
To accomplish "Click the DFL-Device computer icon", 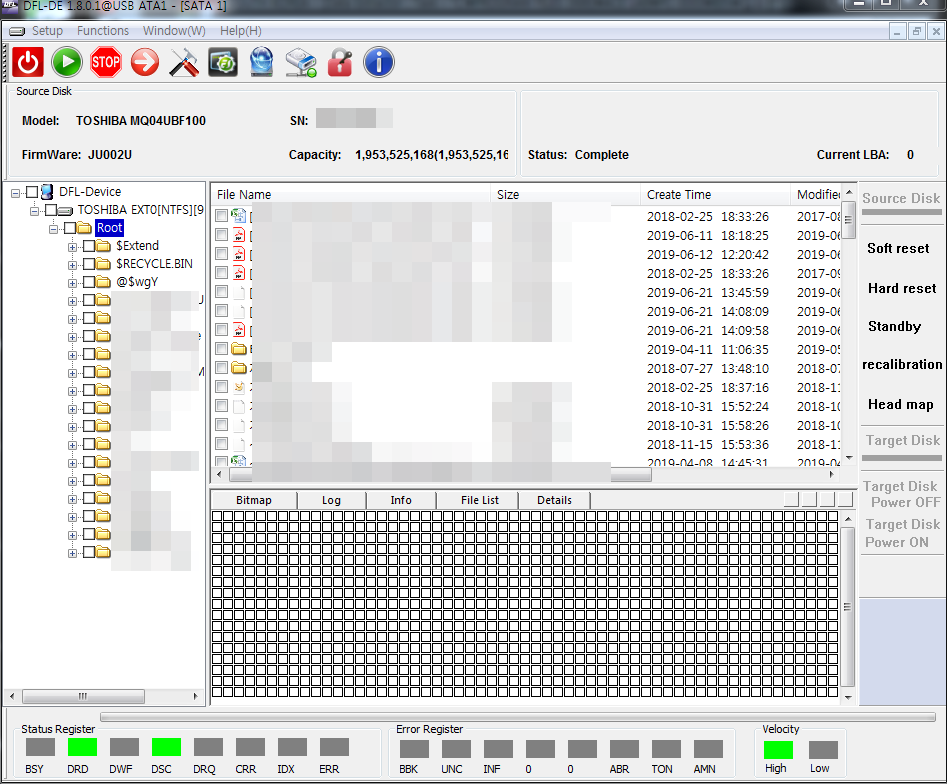I will coord(47,192).
